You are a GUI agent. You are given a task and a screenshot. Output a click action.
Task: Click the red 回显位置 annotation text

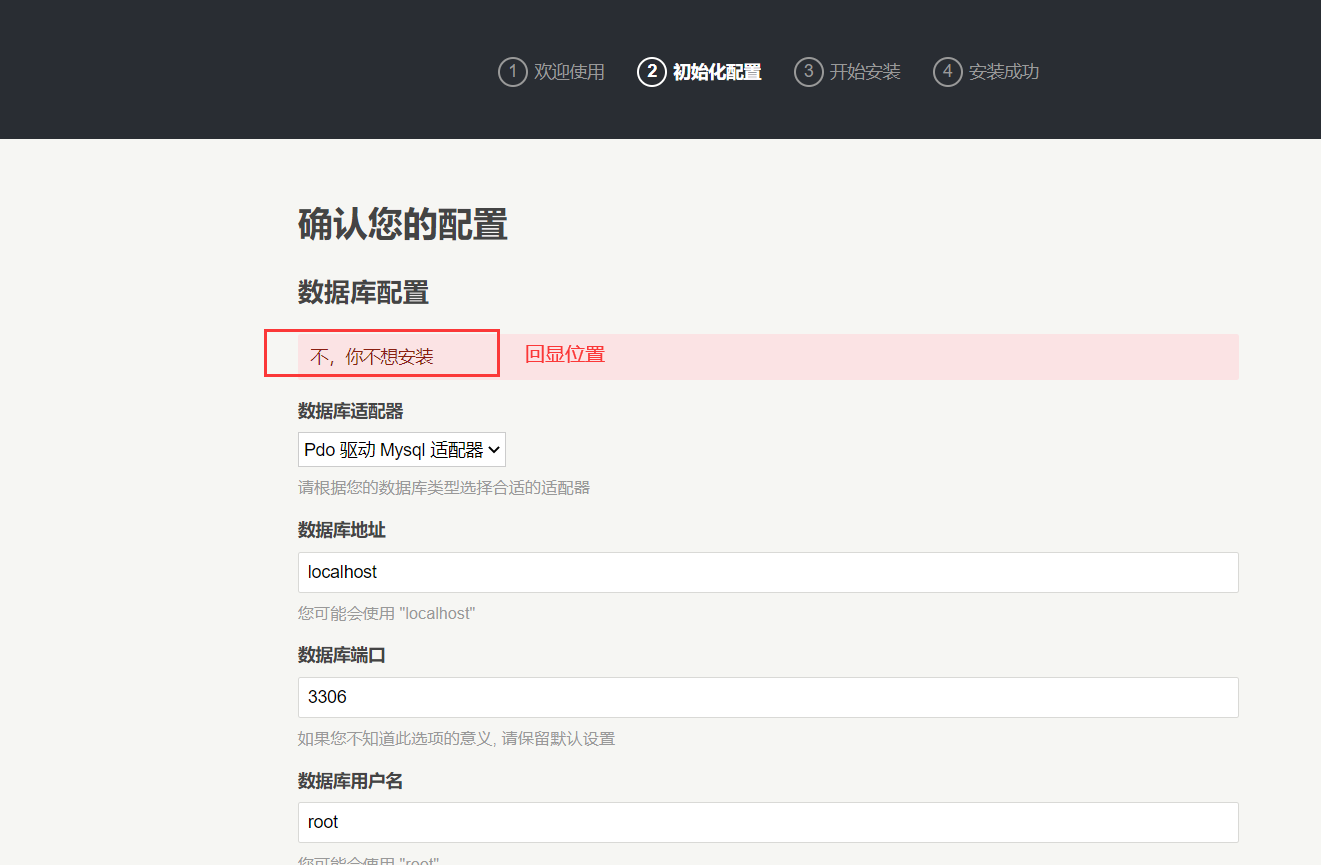[x=565, y=354]
